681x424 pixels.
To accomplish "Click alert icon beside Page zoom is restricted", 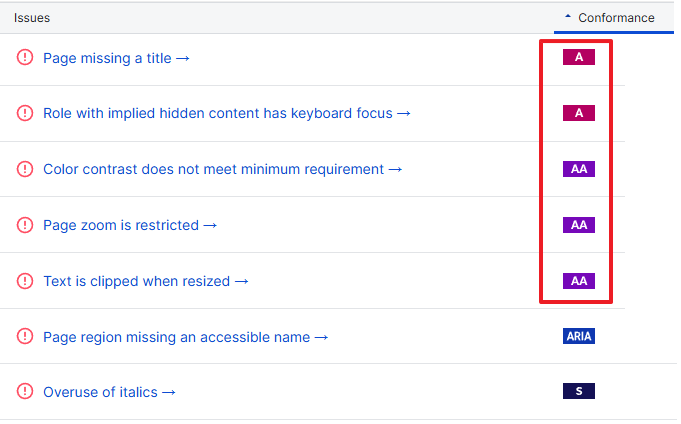I will tap(25, 225).
